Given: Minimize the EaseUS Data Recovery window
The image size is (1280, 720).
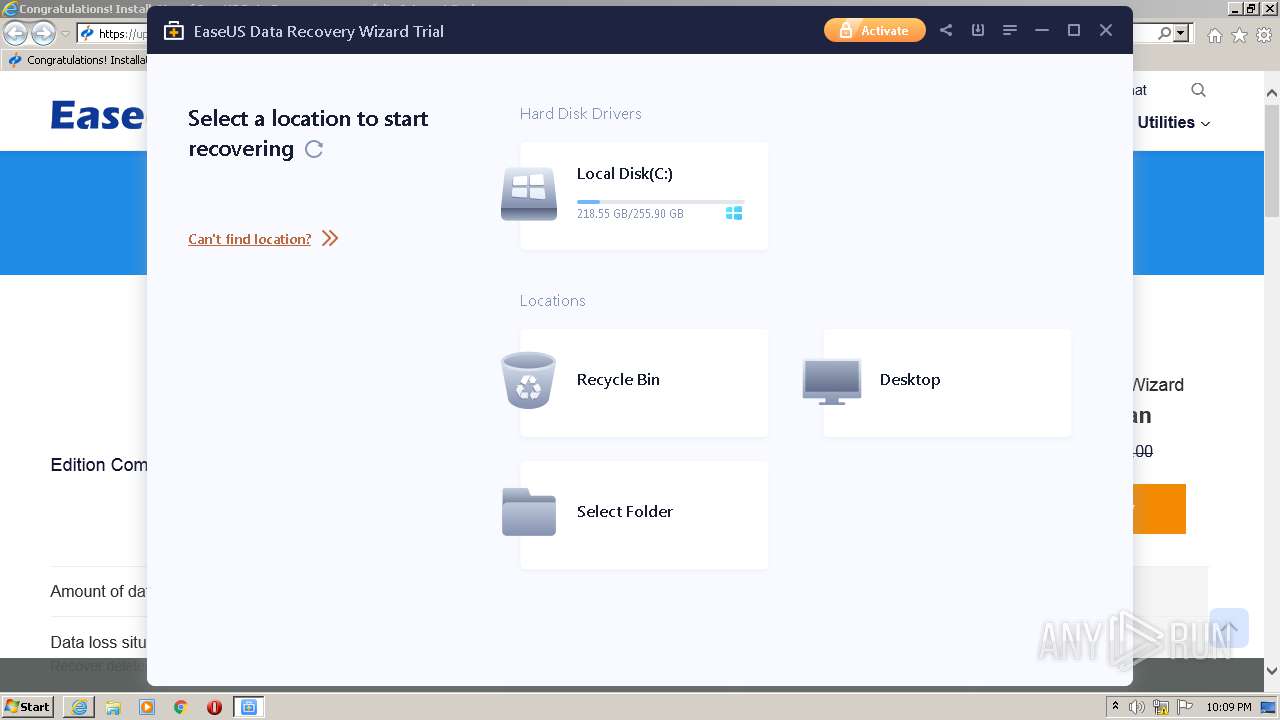Looking at the screenshot, I should 1042,31.
